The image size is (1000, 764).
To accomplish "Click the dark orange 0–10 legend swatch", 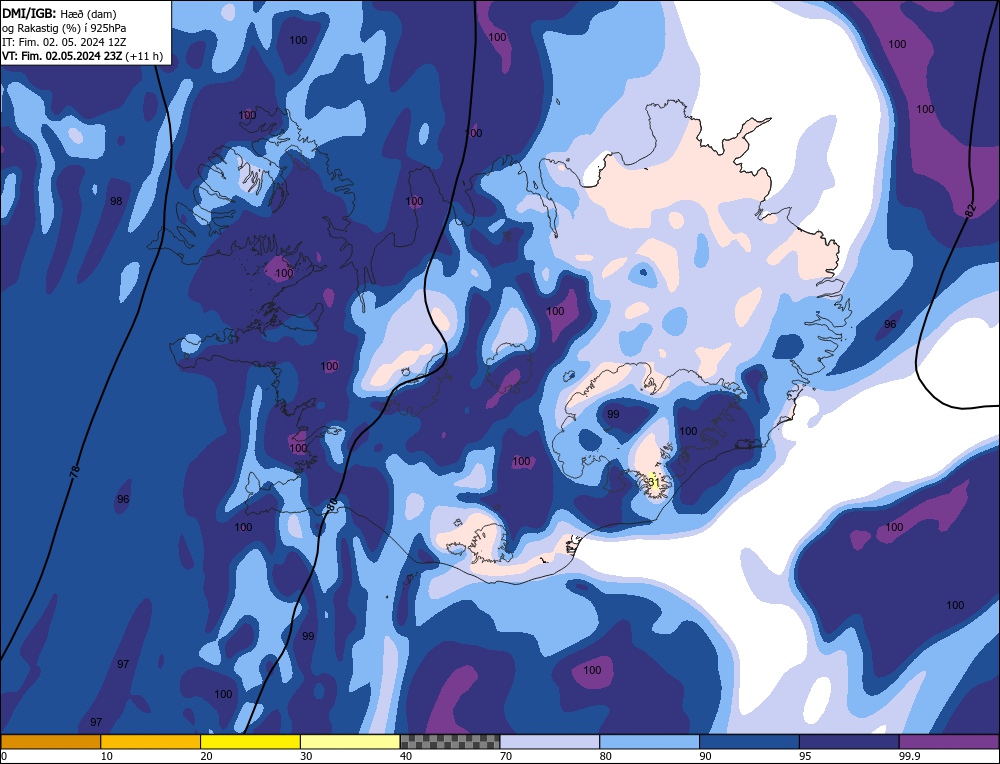I will [x=50, y=742].
